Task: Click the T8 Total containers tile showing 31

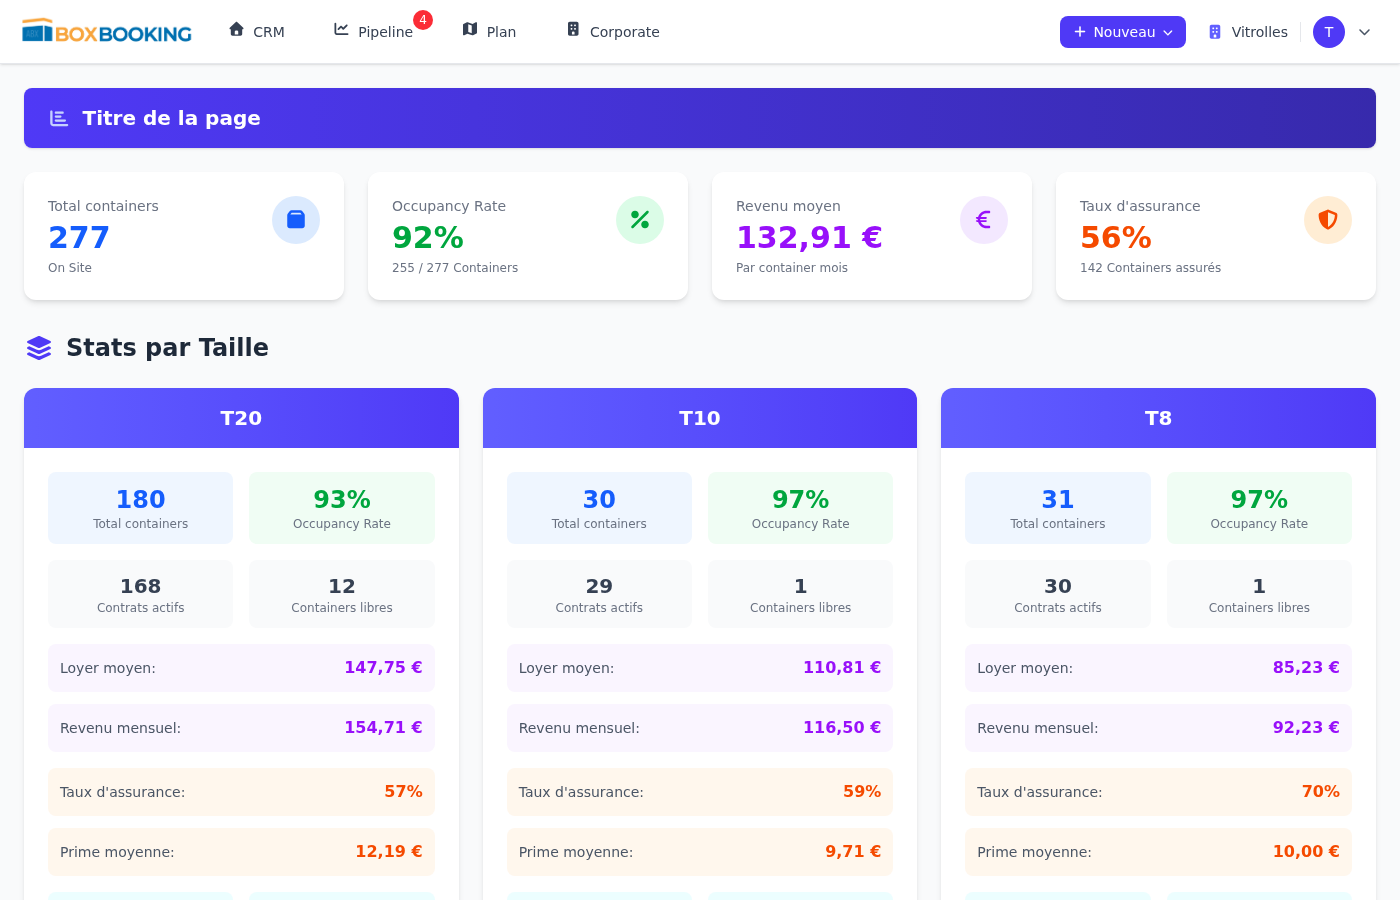Action: coord(1057,508)
